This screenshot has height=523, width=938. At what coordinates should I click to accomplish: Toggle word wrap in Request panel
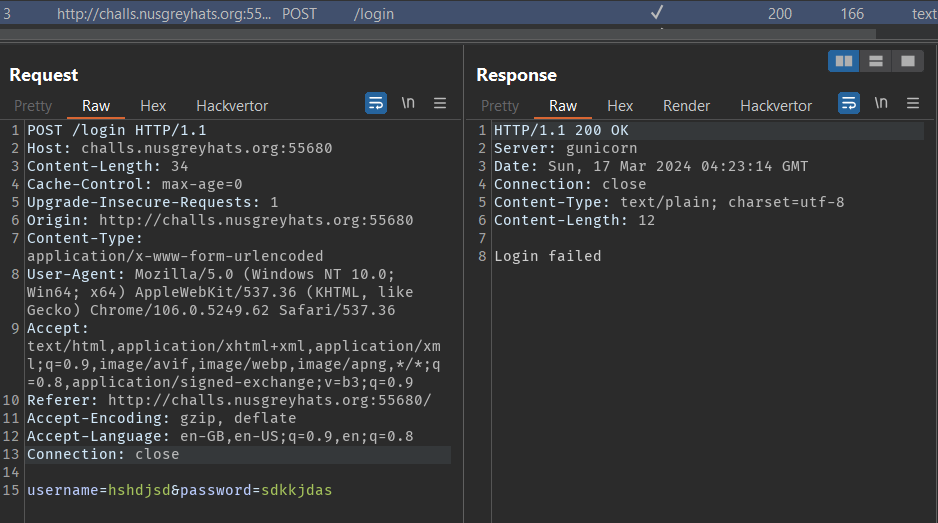tap(376, 103)
